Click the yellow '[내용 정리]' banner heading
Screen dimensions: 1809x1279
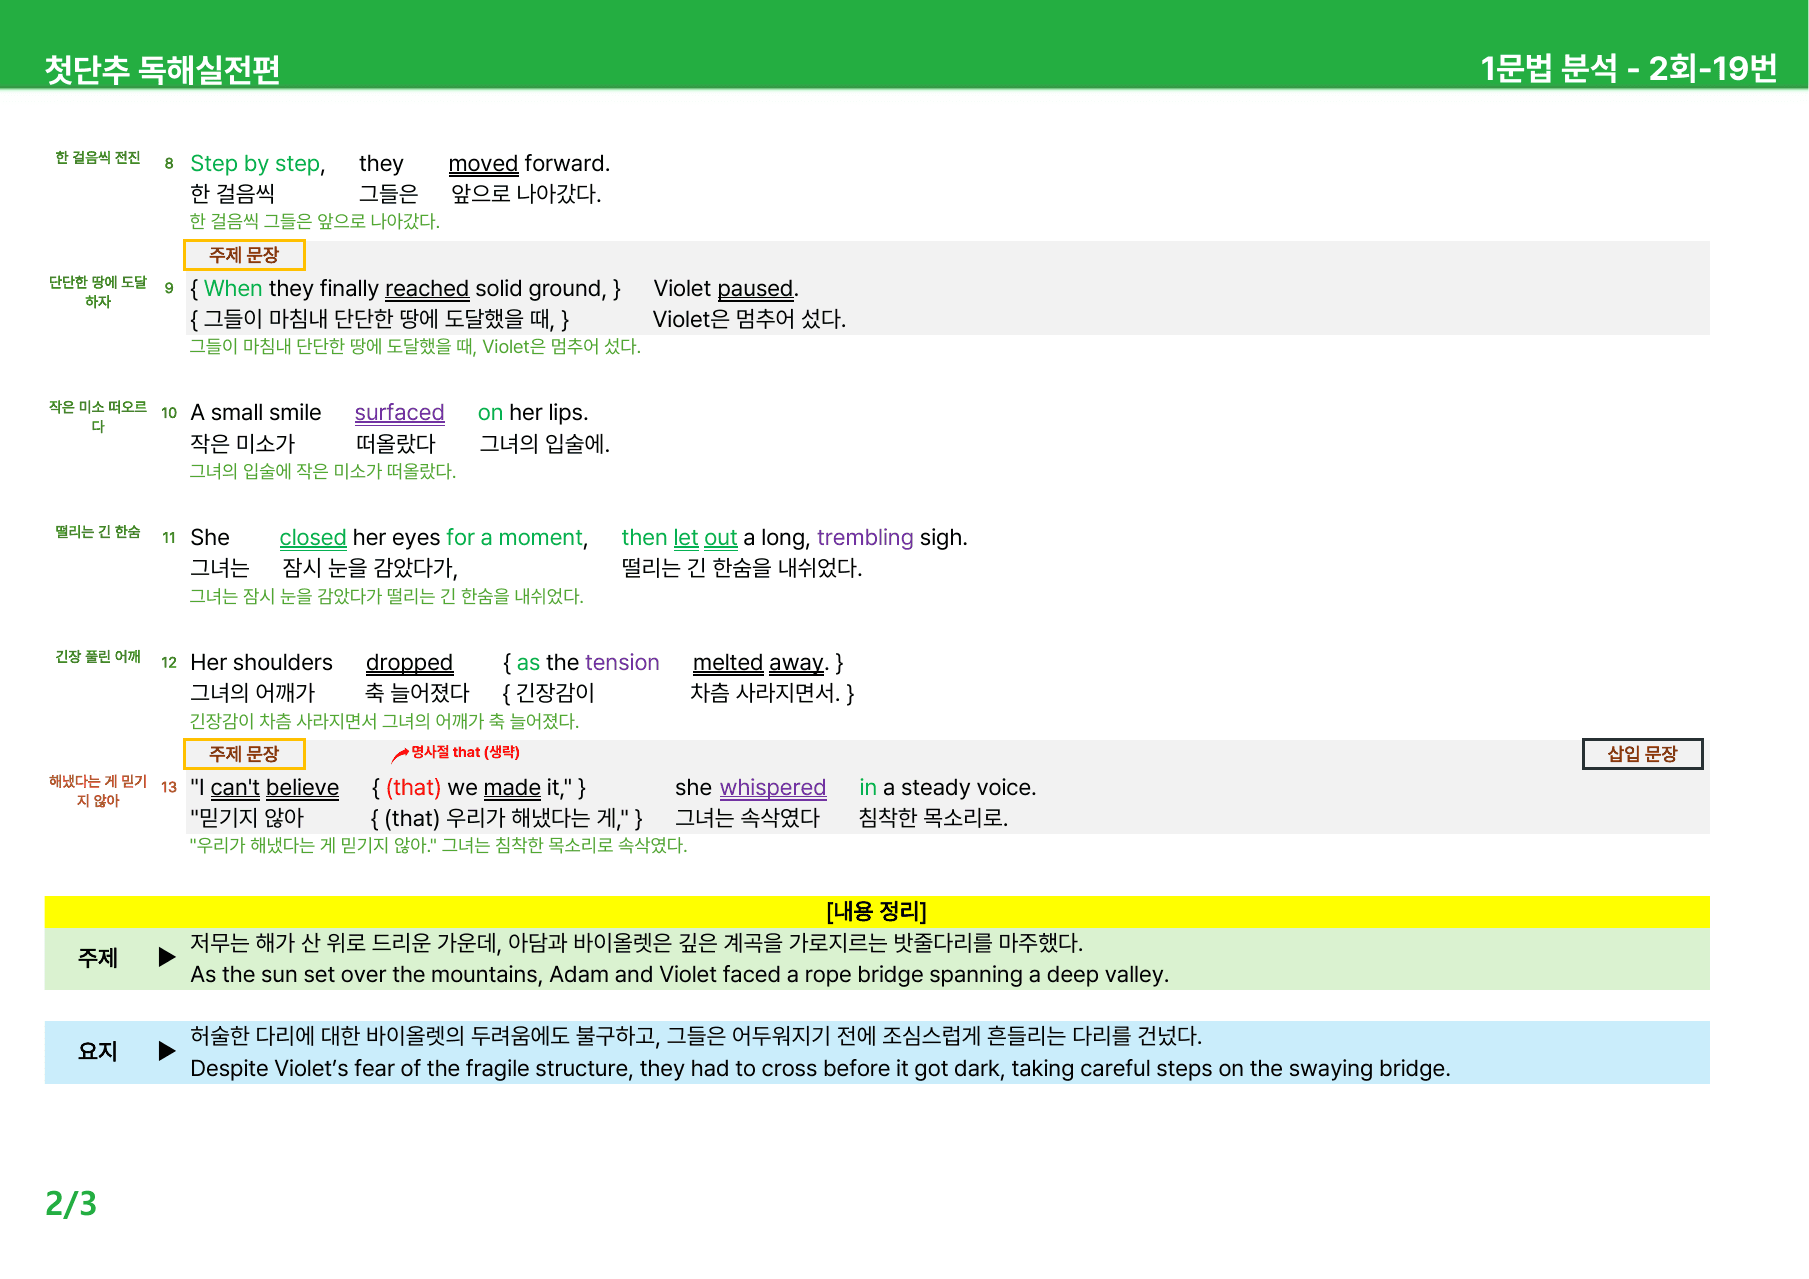pyautogui.click(x=876, y=911)
